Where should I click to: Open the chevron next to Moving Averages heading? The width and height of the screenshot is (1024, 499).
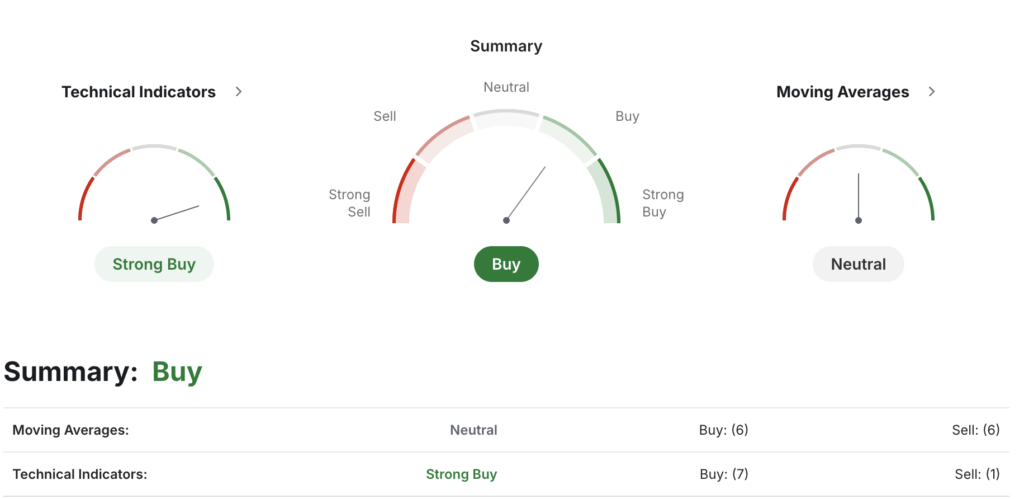[x=931, y=92]
